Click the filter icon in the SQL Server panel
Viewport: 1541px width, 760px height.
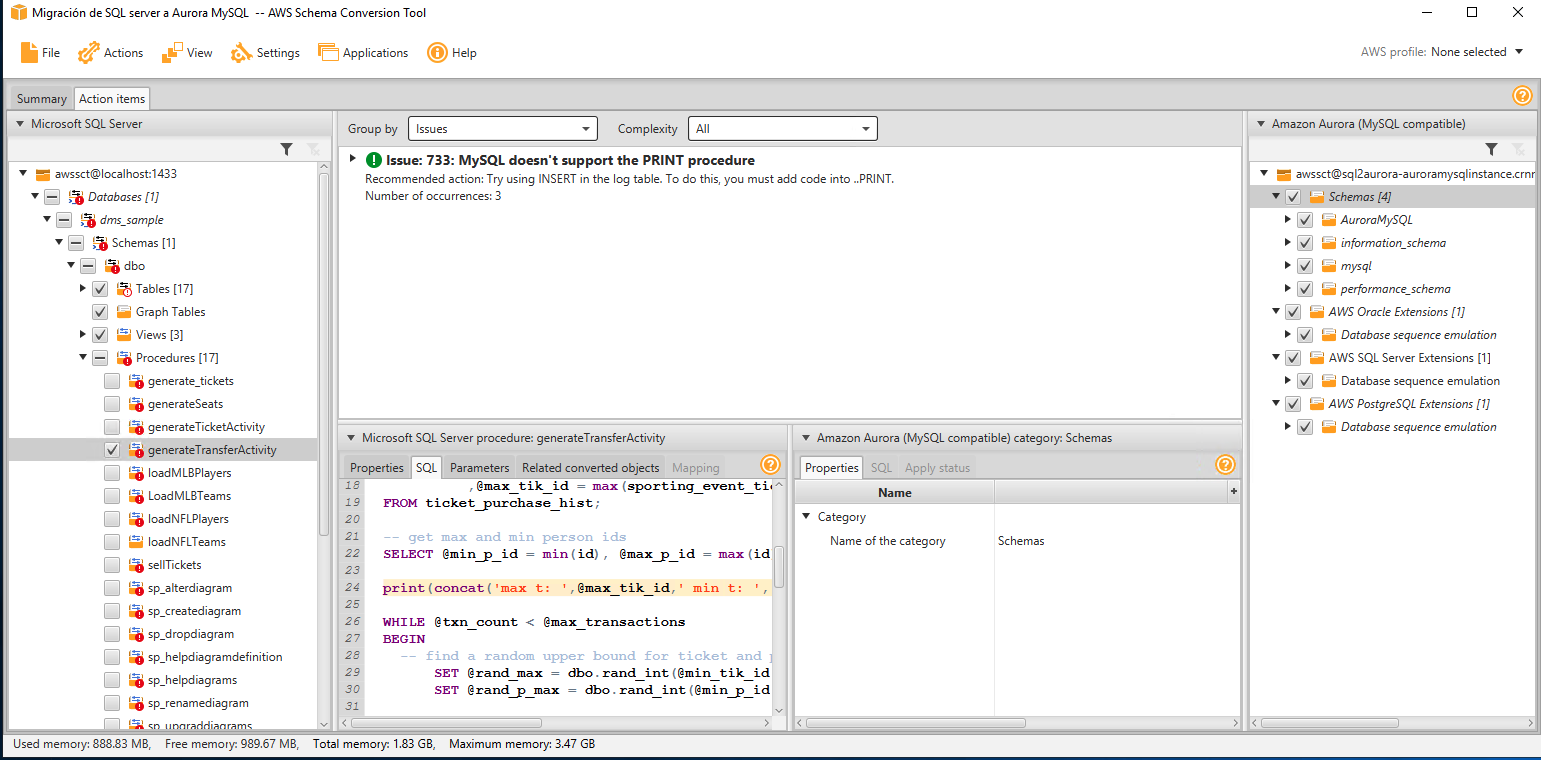pos(287,149)
